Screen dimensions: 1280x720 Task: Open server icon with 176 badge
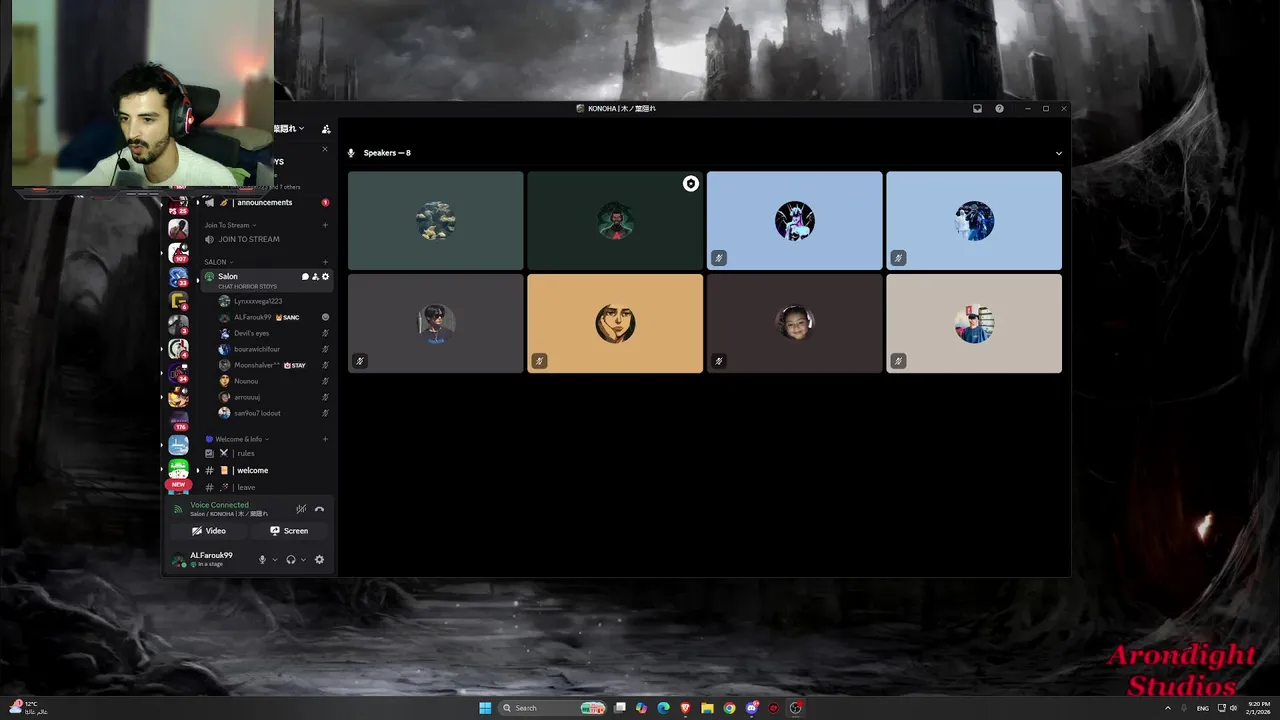coord(178,420)
